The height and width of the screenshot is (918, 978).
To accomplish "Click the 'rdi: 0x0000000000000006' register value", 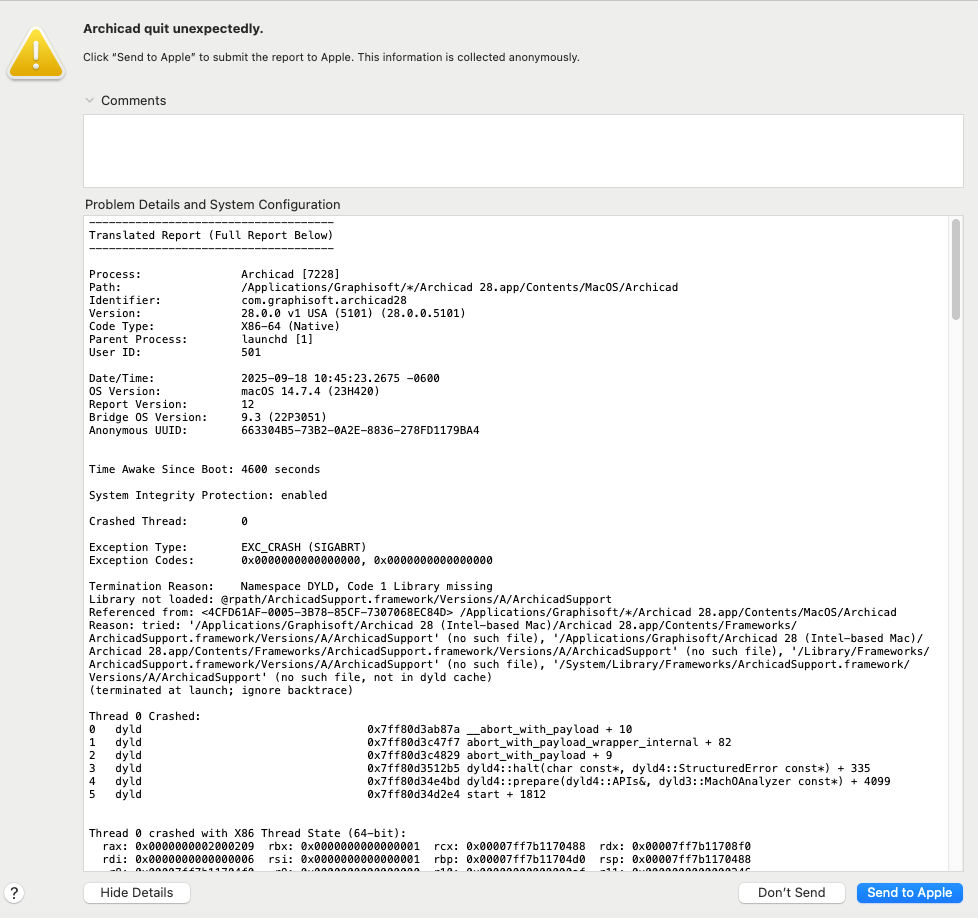I will pyautogui.click(x=178, y=860).
